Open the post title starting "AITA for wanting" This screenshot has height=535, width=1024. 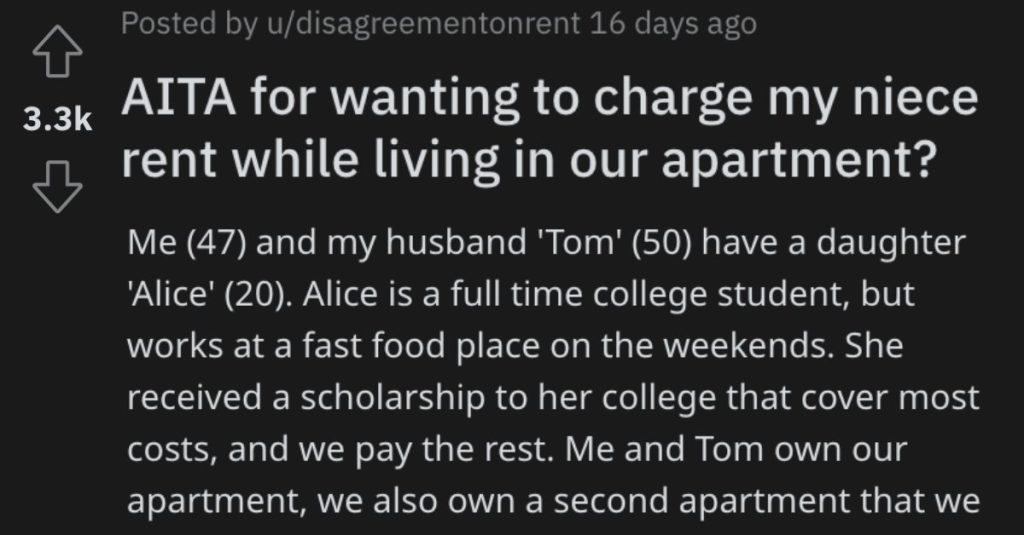(549, 129)
